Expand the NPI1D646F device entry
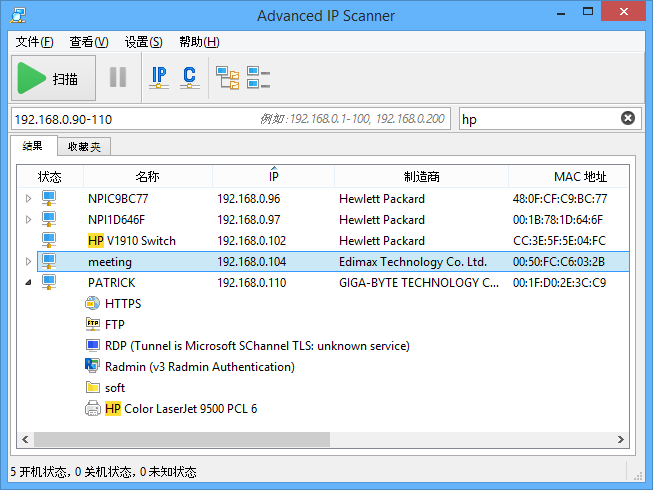This screenshot has height=490, width=653. point(28,220)
